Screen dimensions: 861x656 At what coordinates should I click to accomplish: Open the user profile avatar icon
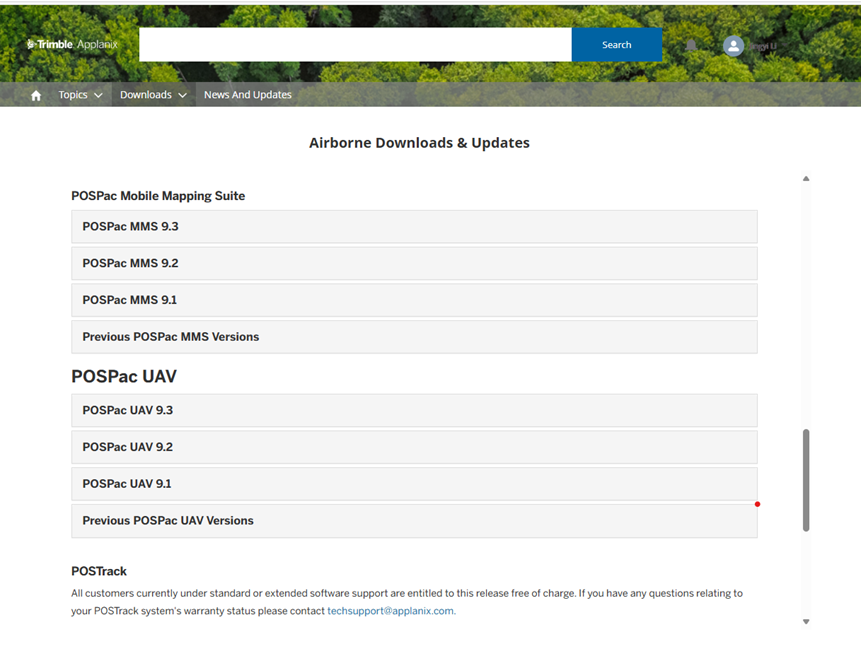(x=733, y=46)
